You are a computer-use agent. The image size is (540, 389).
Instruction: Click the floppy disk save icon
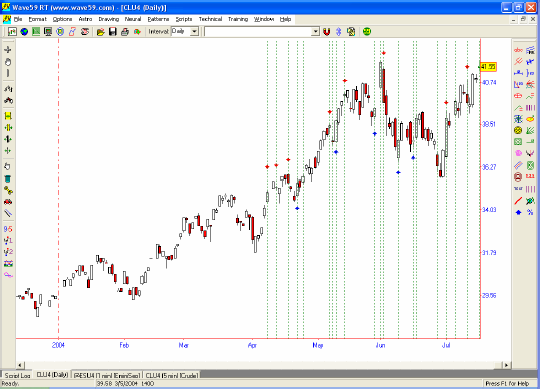pos(113,32)
